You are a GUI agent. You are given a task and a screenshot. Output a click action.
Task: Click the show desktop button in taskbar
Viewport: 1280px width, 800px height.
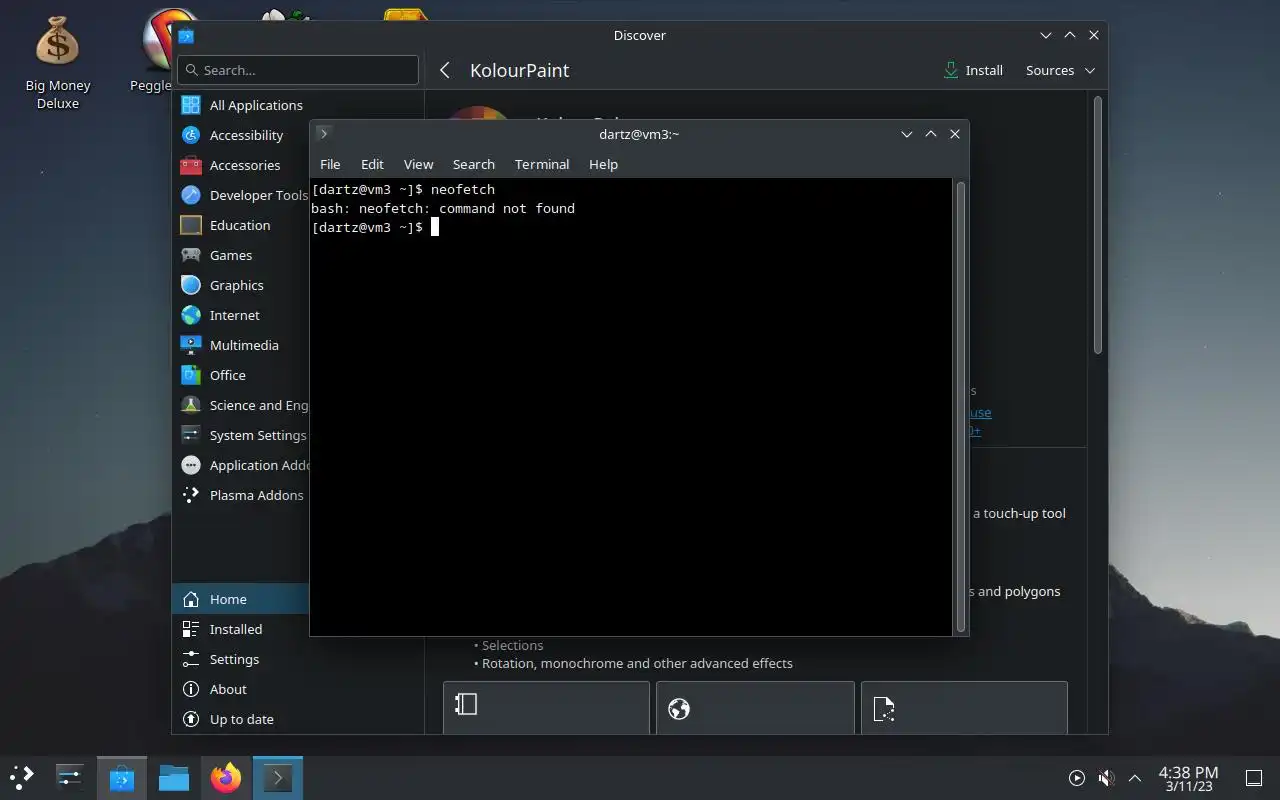coord(1253,778)
